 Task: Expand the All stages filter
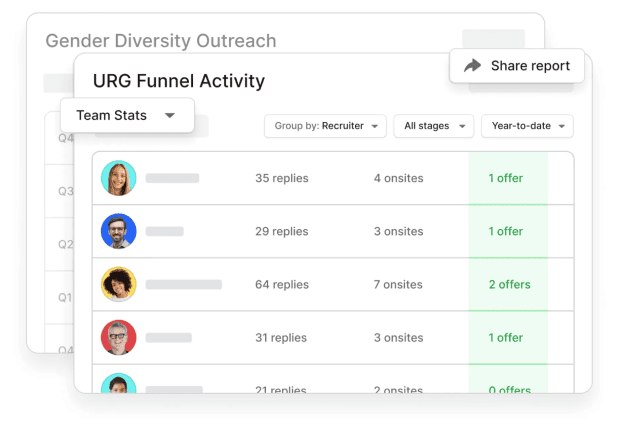coord(433,126)
